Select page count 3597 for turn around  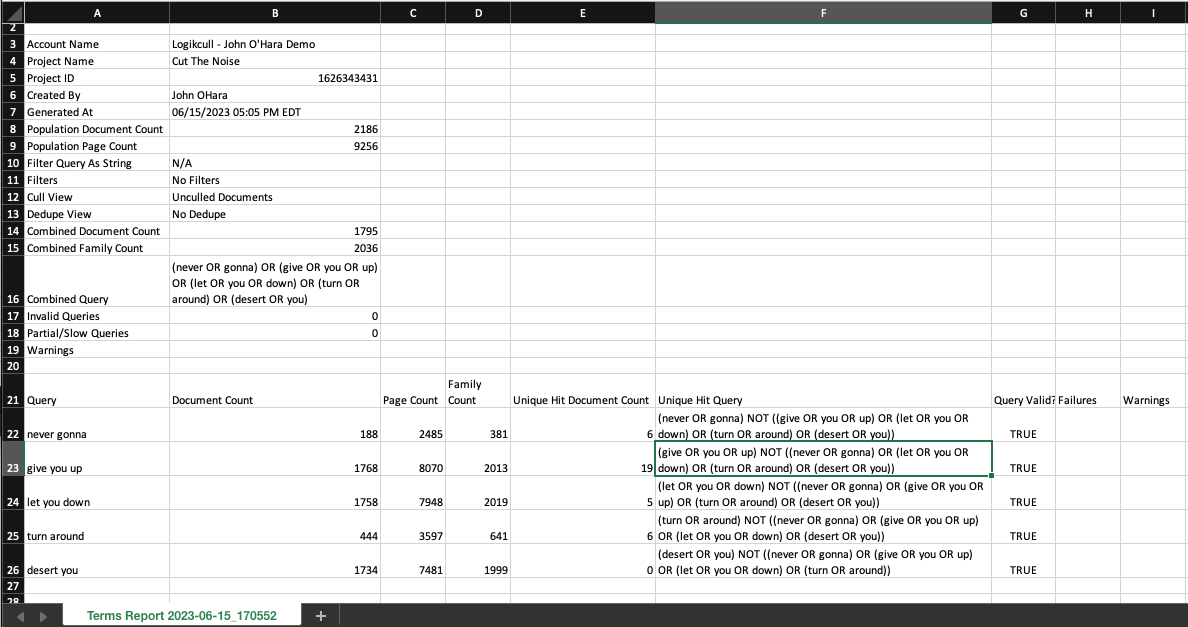(x=413, y=527)
